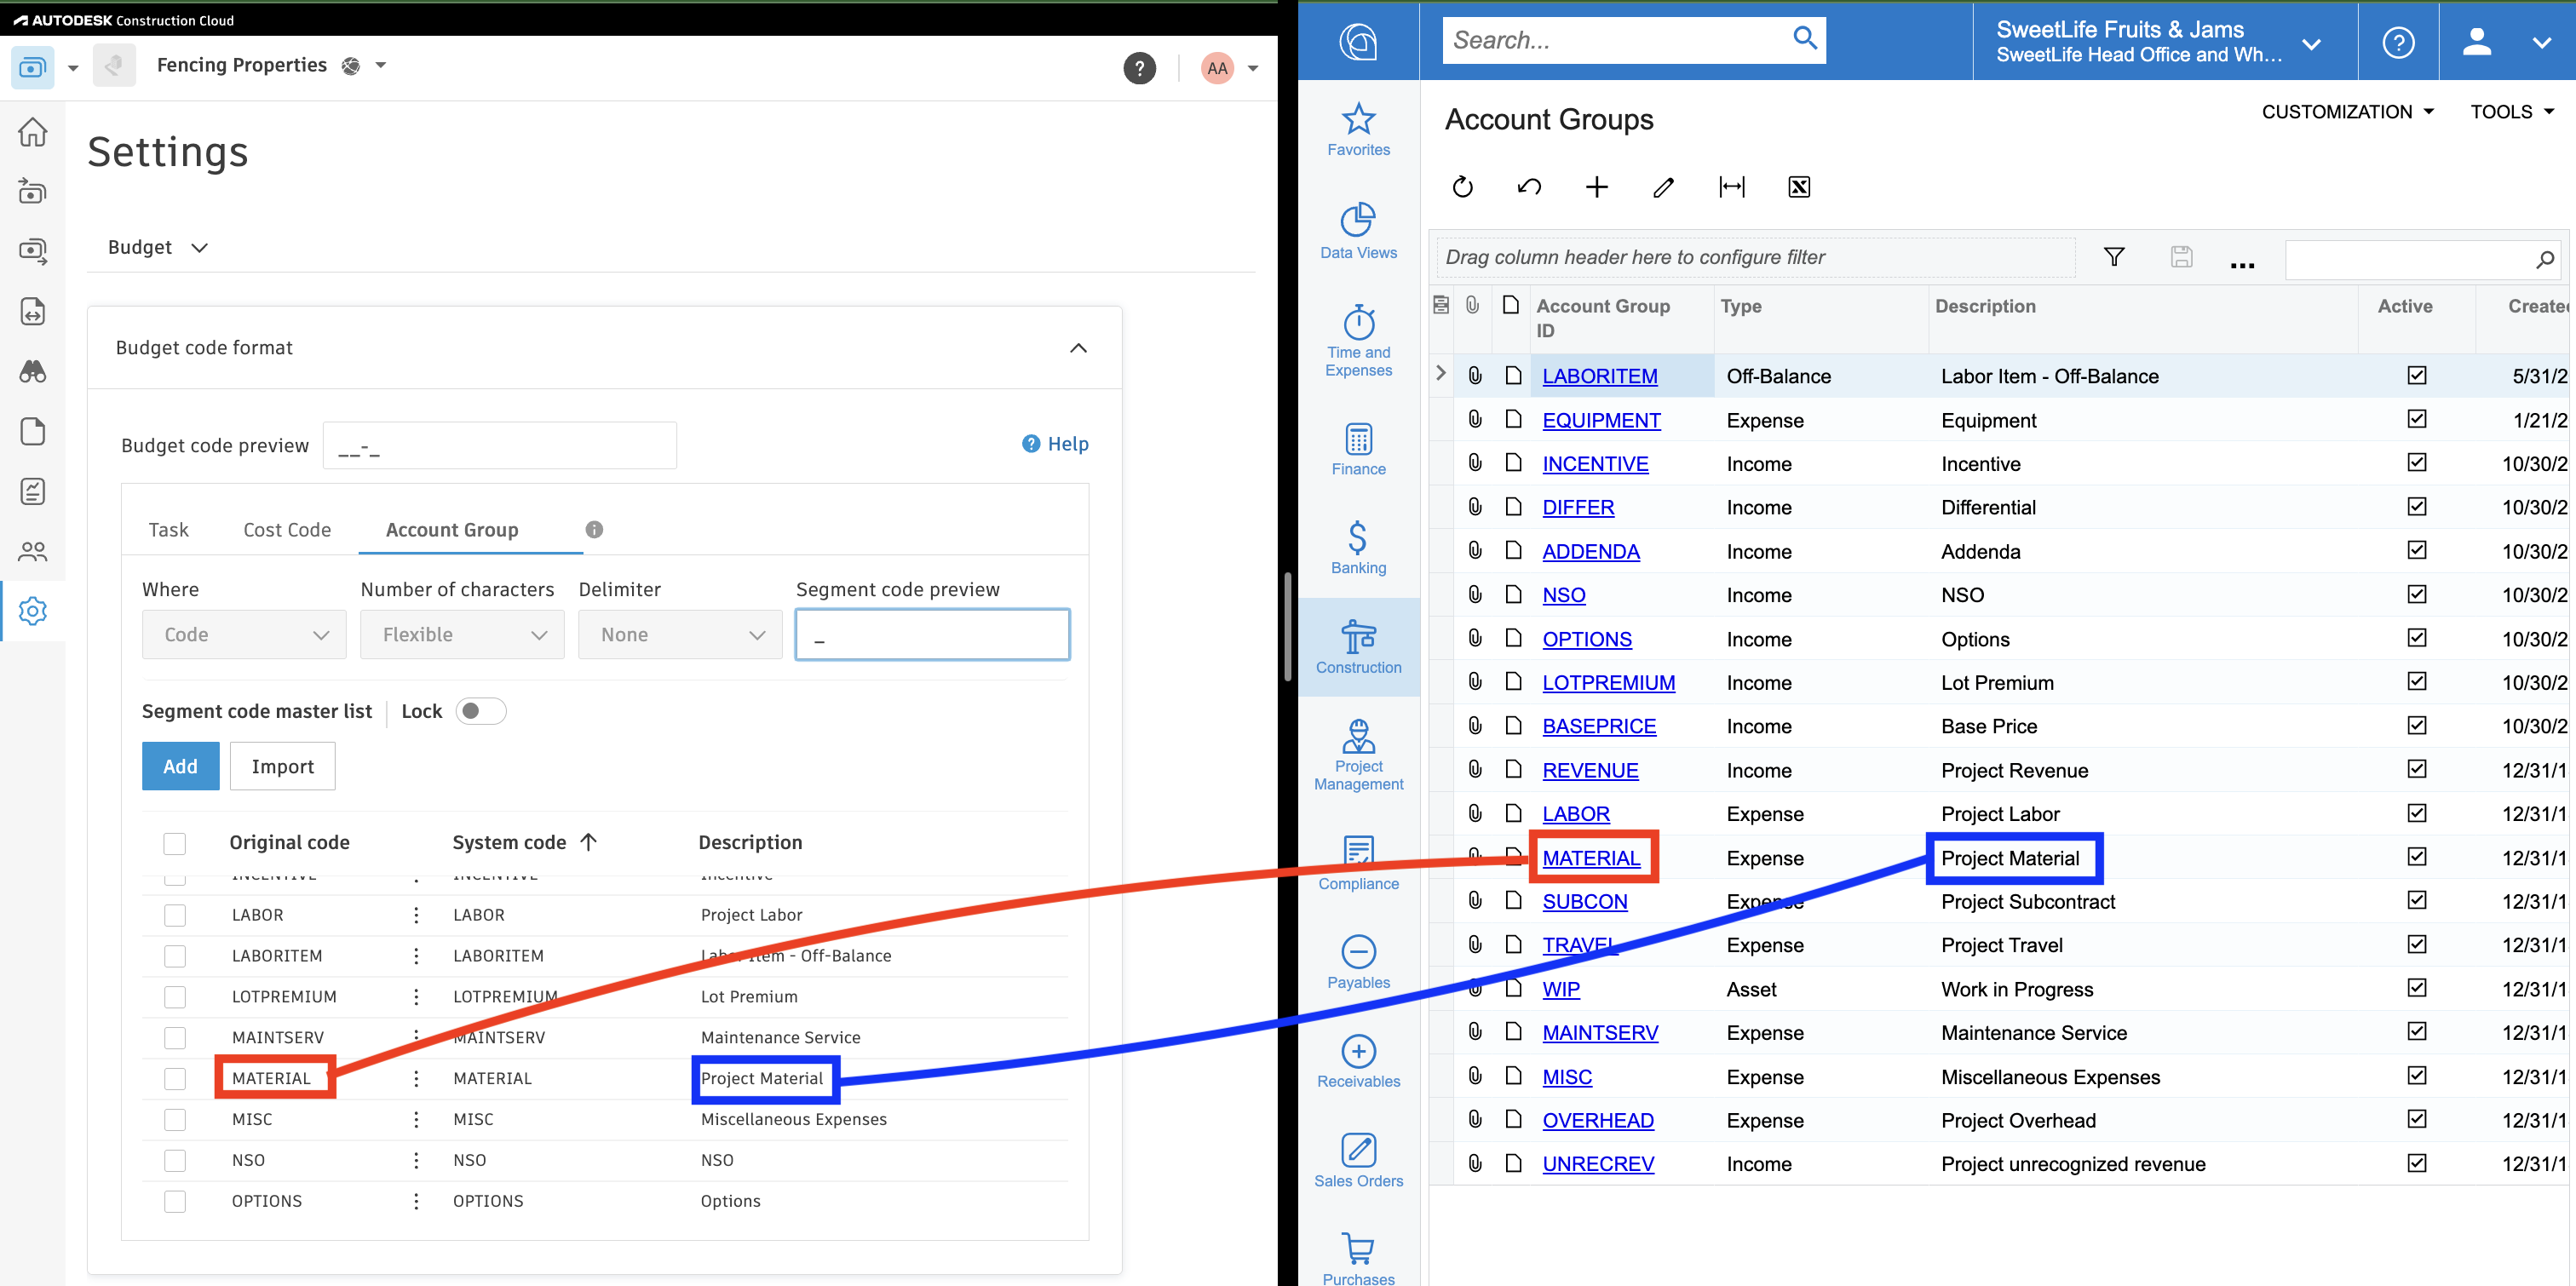Open the Delimiter dropdown set to None

[680, 635]
